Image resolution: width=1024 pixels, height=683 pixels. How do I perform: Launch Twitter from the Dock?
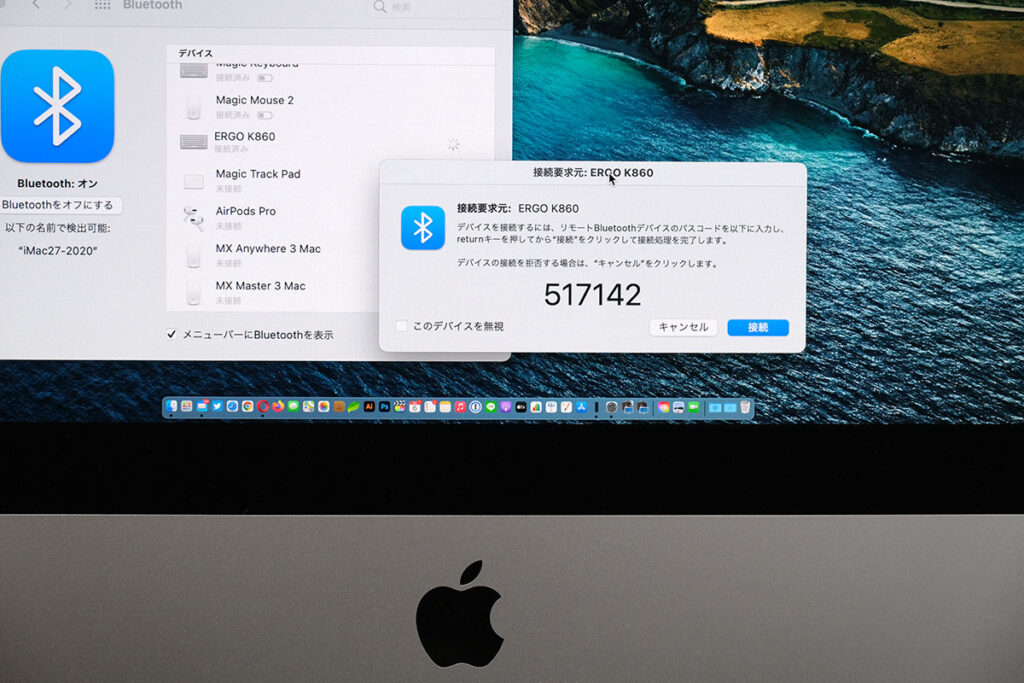click(x=217, y=406)
